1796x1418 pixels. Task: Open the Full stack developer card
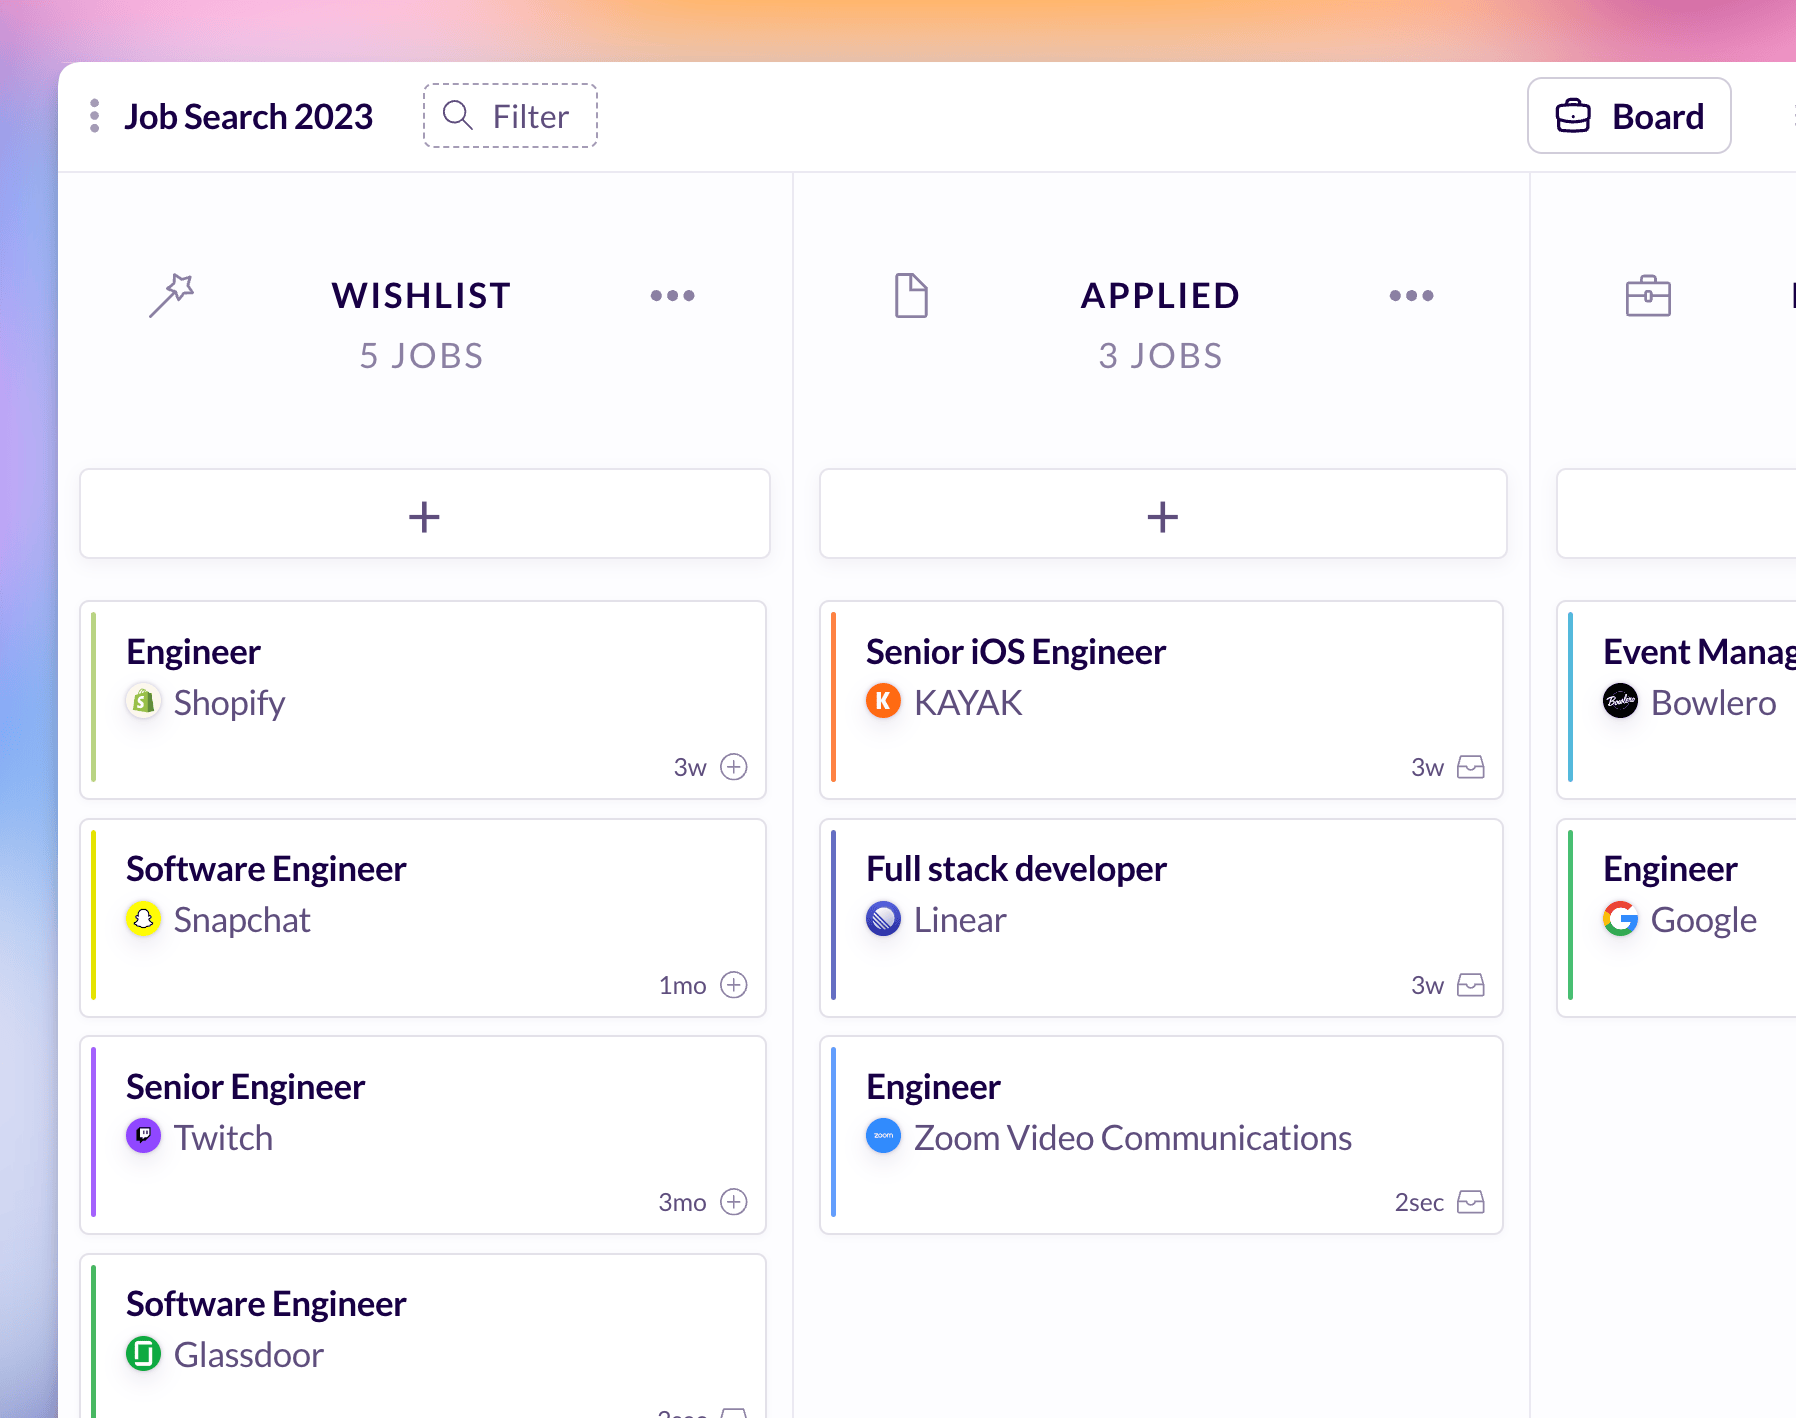pyautogui.click(x=1161, y=918)
